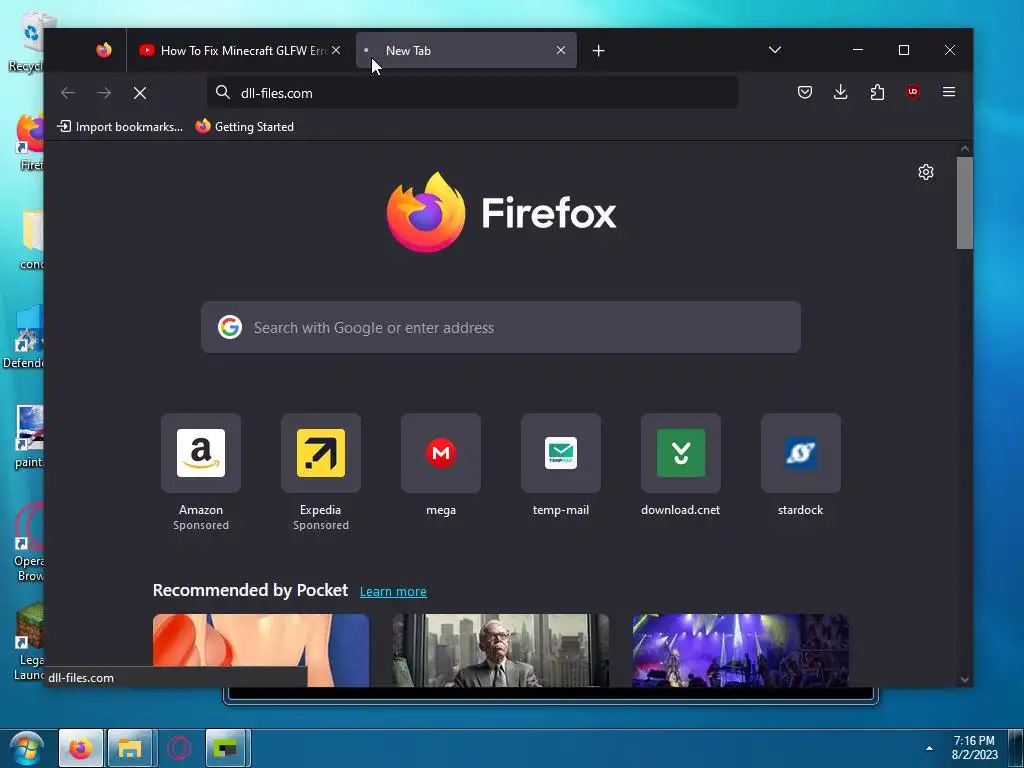This screenshot has width=1024, height=768.
Task: Click Import bookmarks in the bookmarks bar
Action: (120, 127)
